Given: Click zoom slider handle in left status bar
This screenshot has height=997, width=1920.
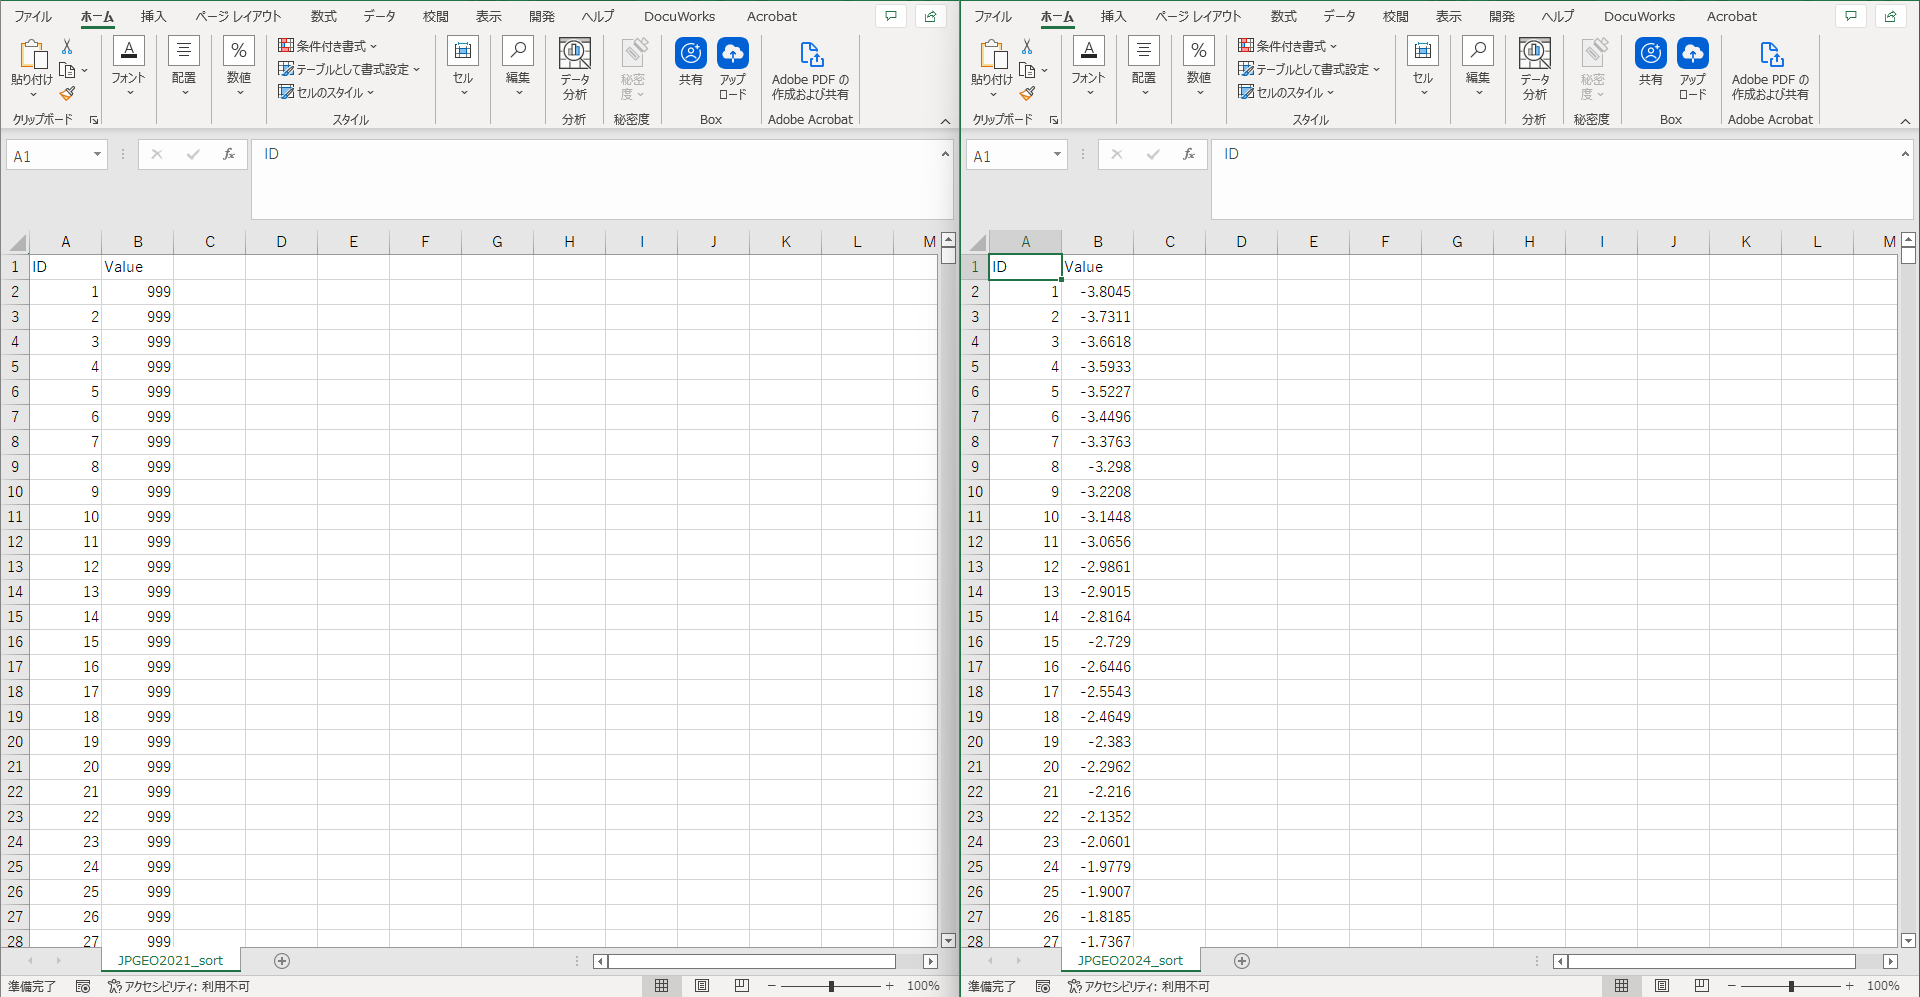Looking at the screenshot, I should 831,986.
